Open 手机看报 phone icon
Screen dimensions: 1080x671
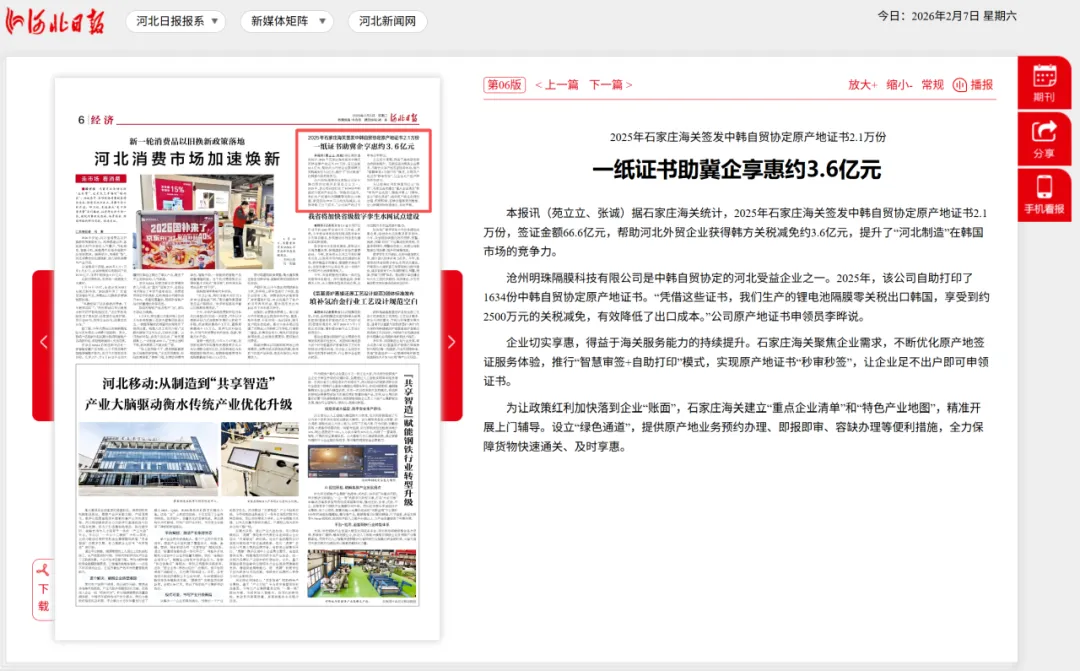(x=1044, y=195)
